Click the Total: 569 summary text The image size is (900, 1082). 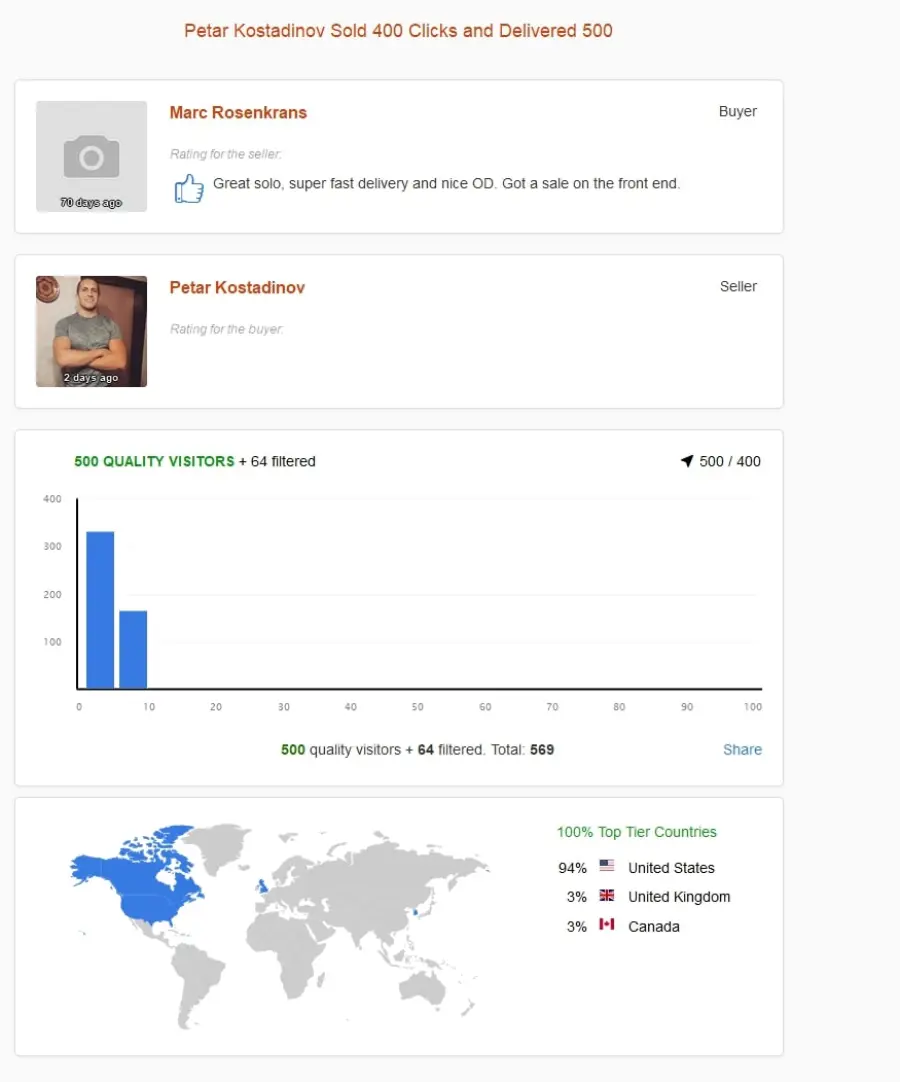point(522,749)
